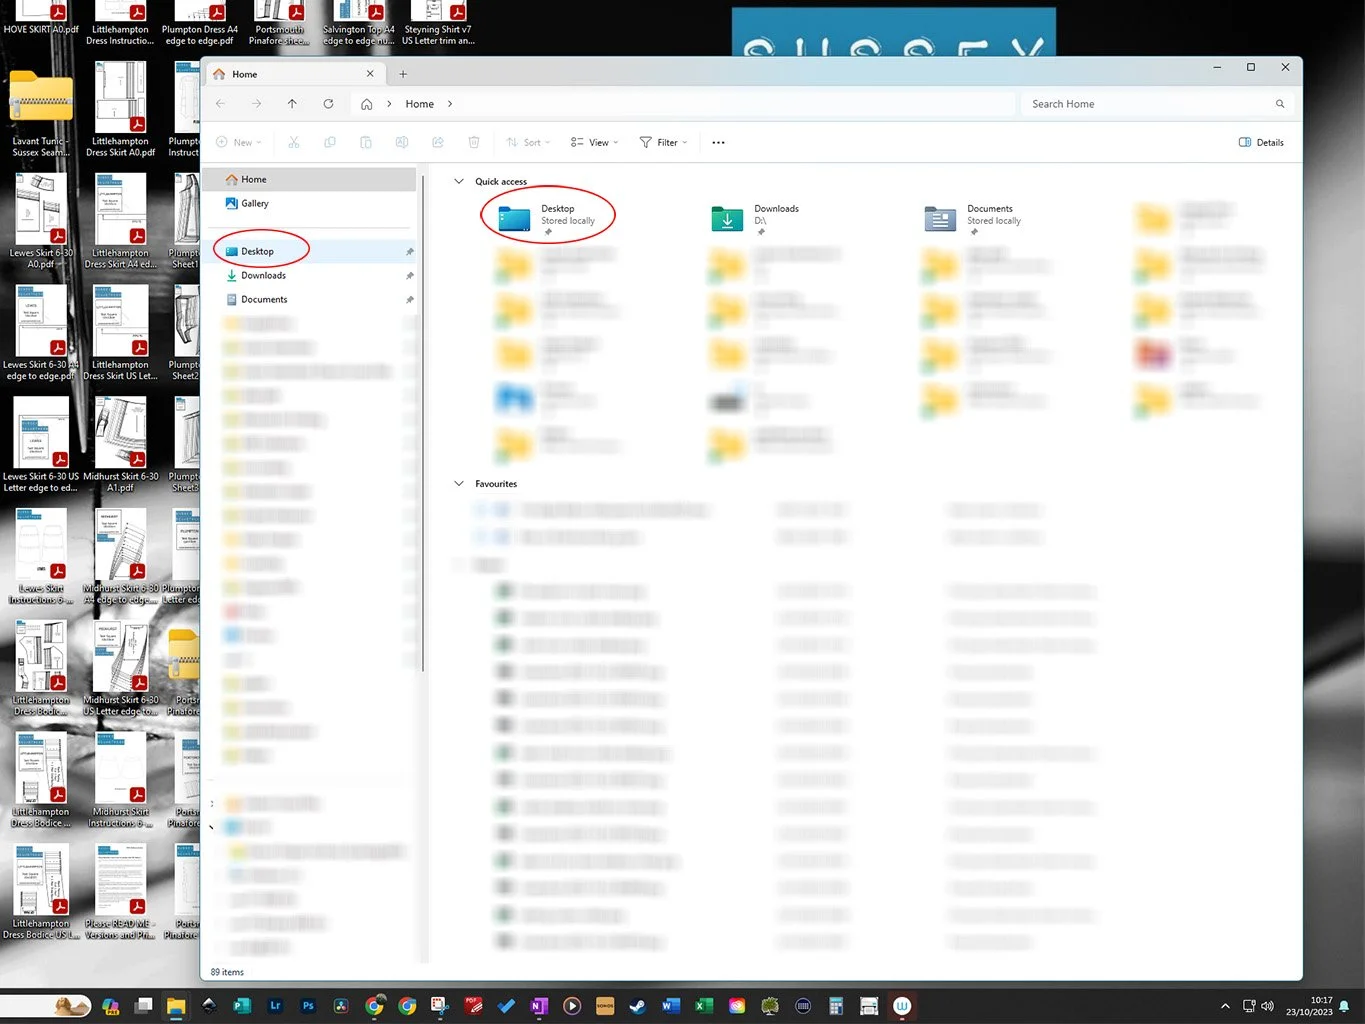Collapse the Quick access section

pos(459,181)
